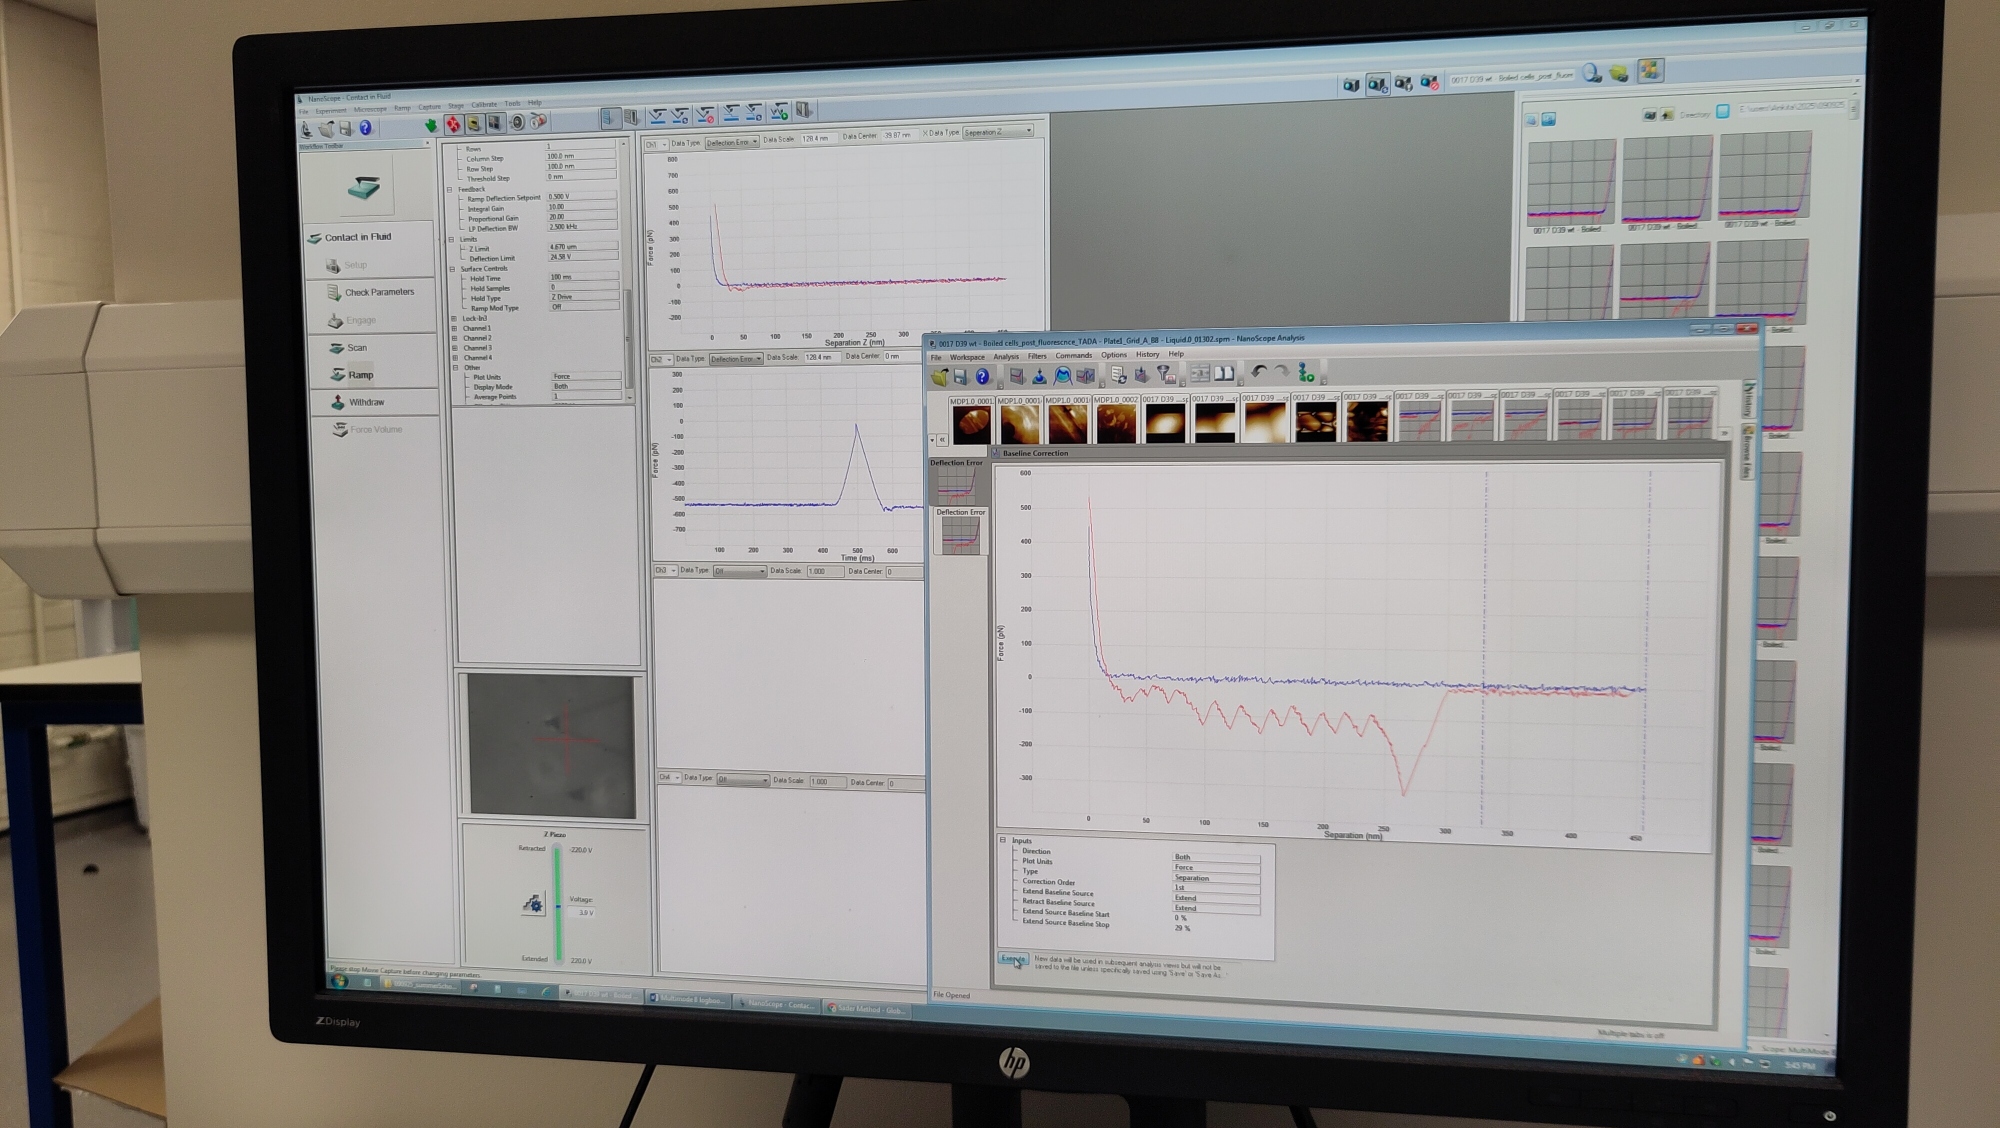Click the green down arrow in NanoScope toolbar
The image size is (2000, 1128).
point(431,126)
